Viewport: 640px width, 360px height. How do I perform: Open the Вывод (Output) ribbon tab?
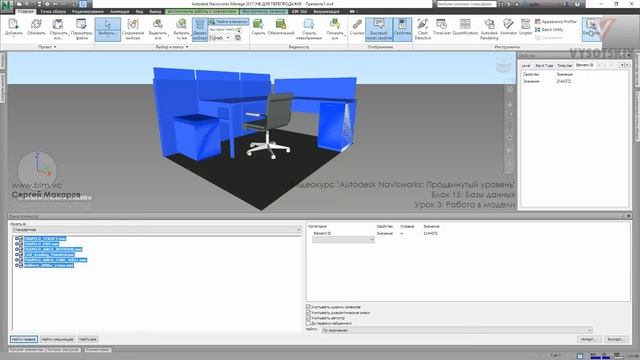tap(155, 11)
